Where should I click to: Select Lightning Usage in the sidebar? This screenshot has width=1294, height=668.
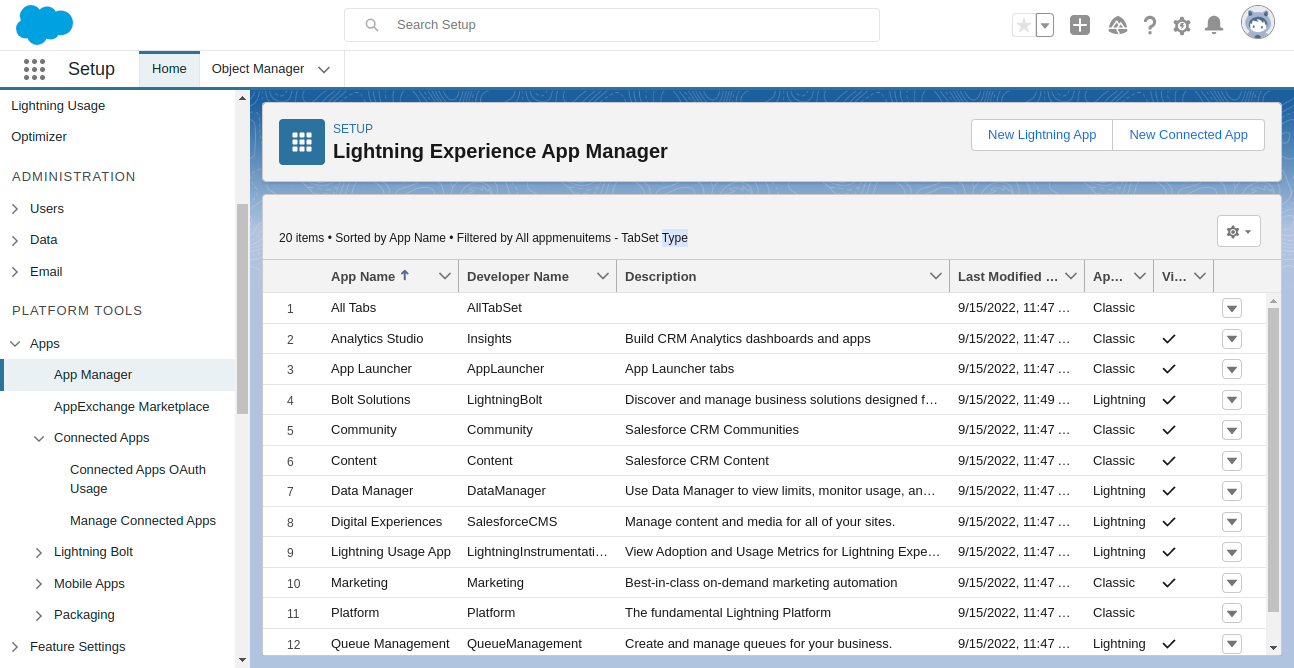[58, 106]
